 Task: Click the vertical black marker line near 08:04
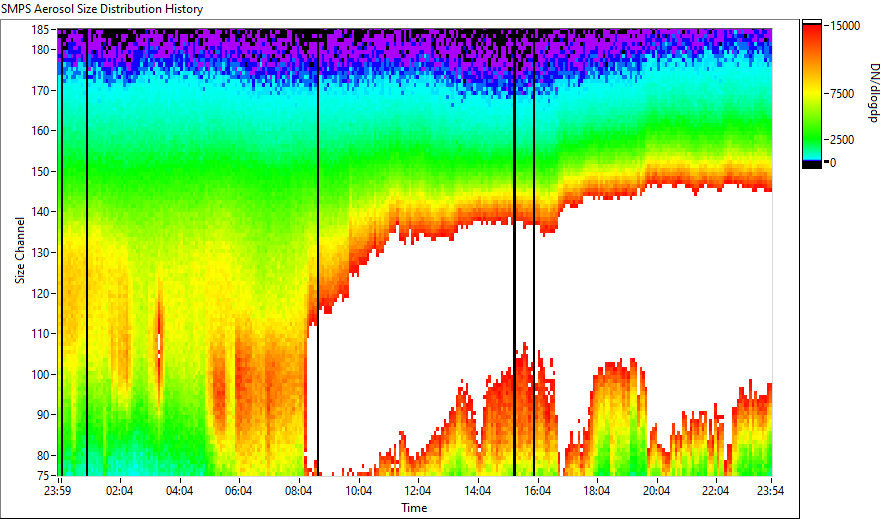point(318,252)
